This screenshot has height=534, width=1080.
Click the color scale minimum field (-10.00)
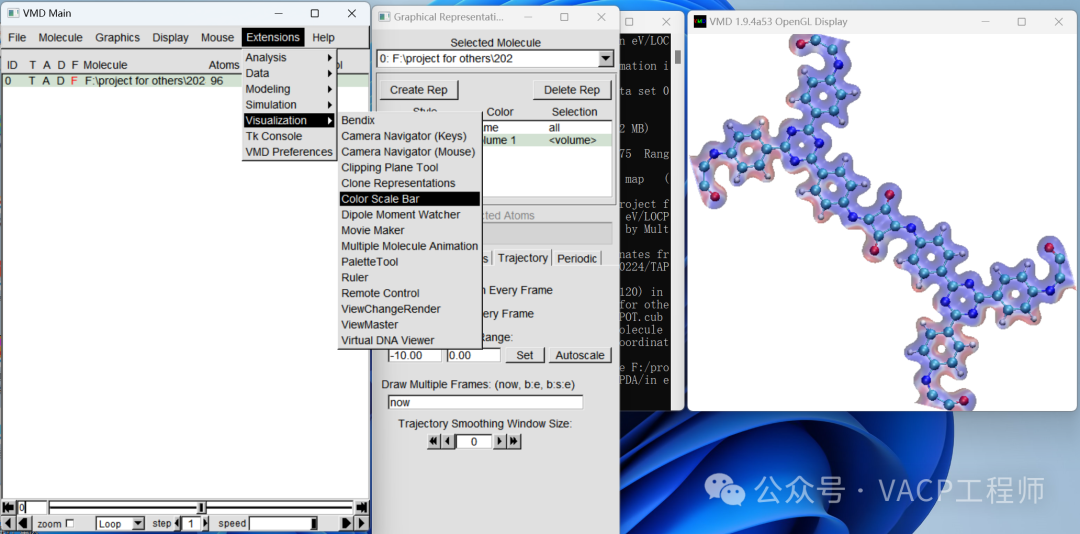tap(415, 356)
